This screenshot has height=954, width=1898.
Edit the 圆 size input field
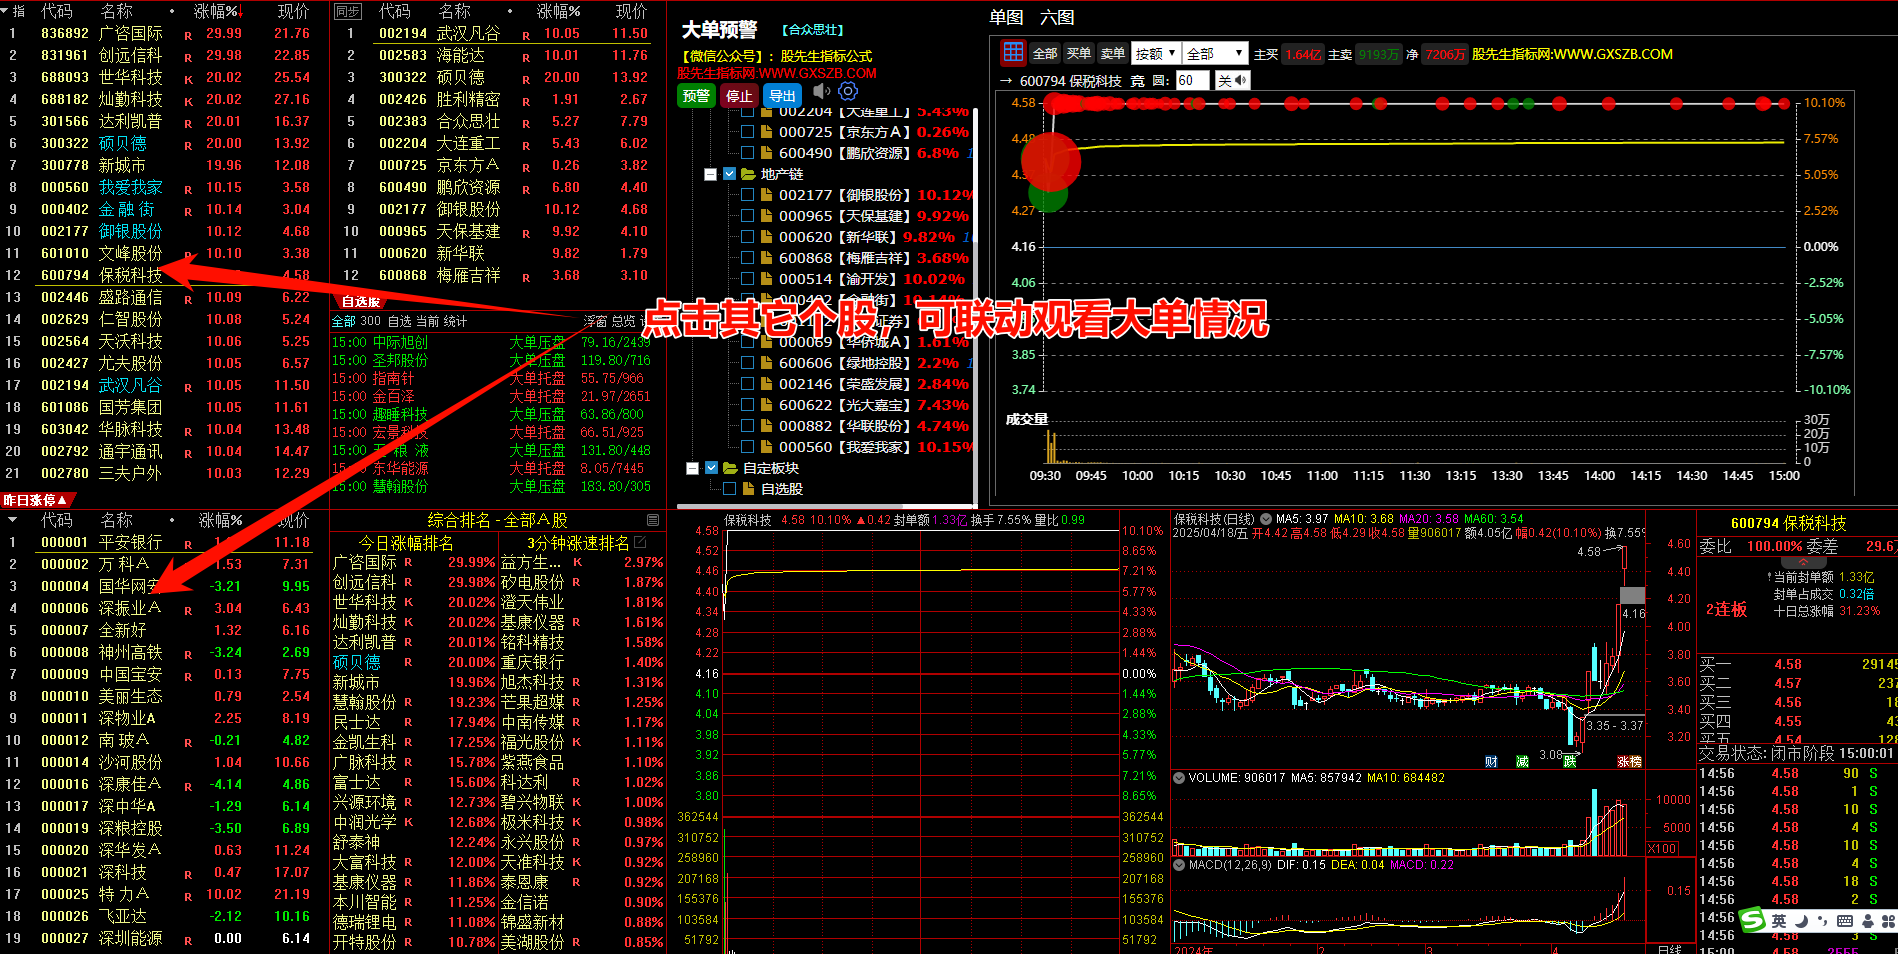1192,81
